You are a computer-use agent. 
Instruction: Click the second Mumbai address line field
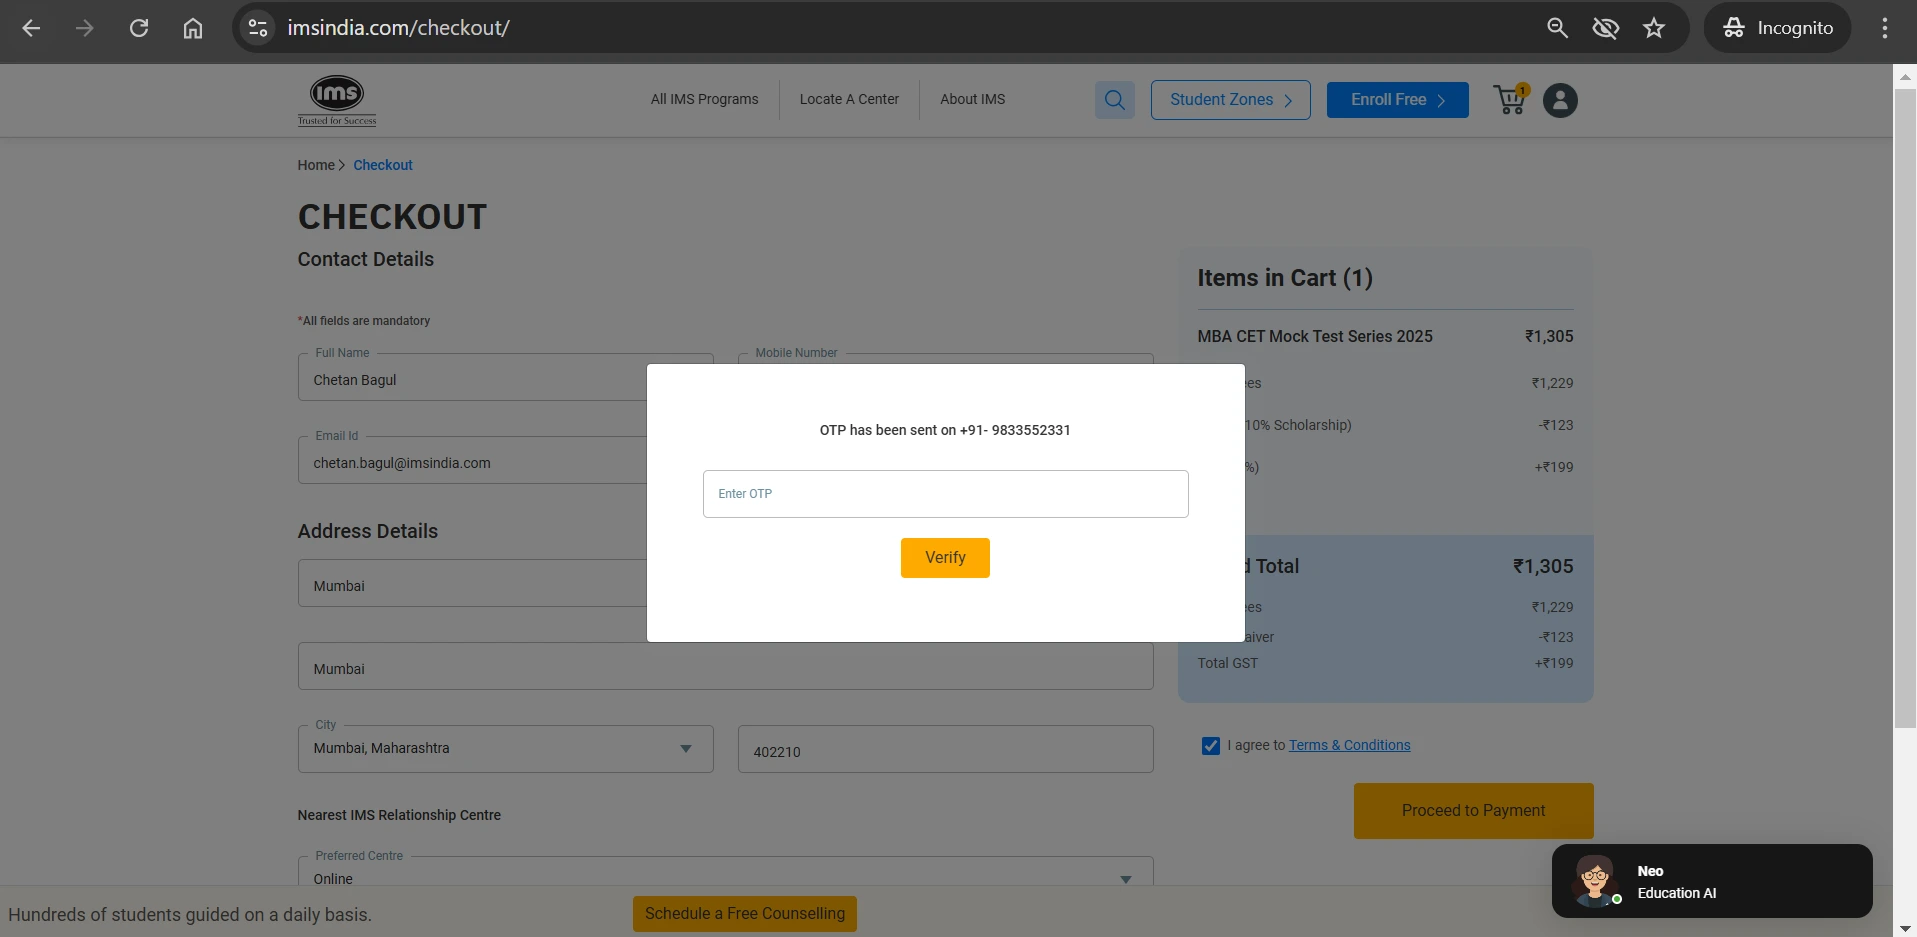725,666
